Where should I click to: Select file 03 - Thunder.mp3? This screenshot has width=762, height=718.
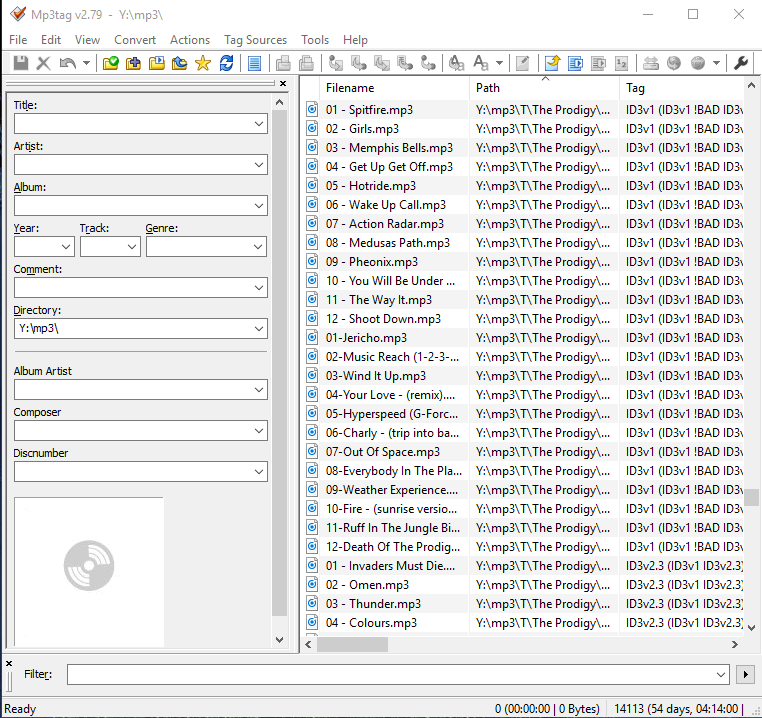click(373, 604)
